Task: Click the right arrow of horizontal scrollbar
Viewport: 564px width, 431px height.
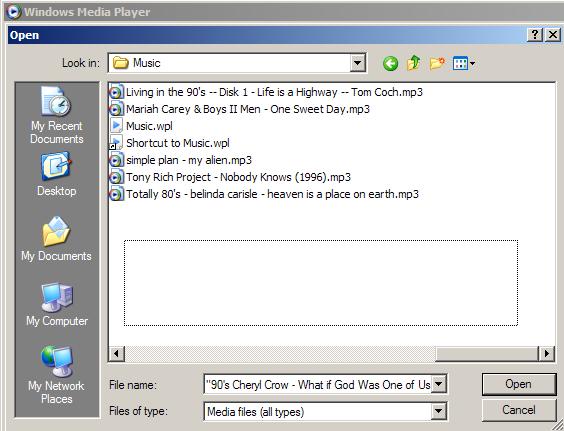Action: 546,354
